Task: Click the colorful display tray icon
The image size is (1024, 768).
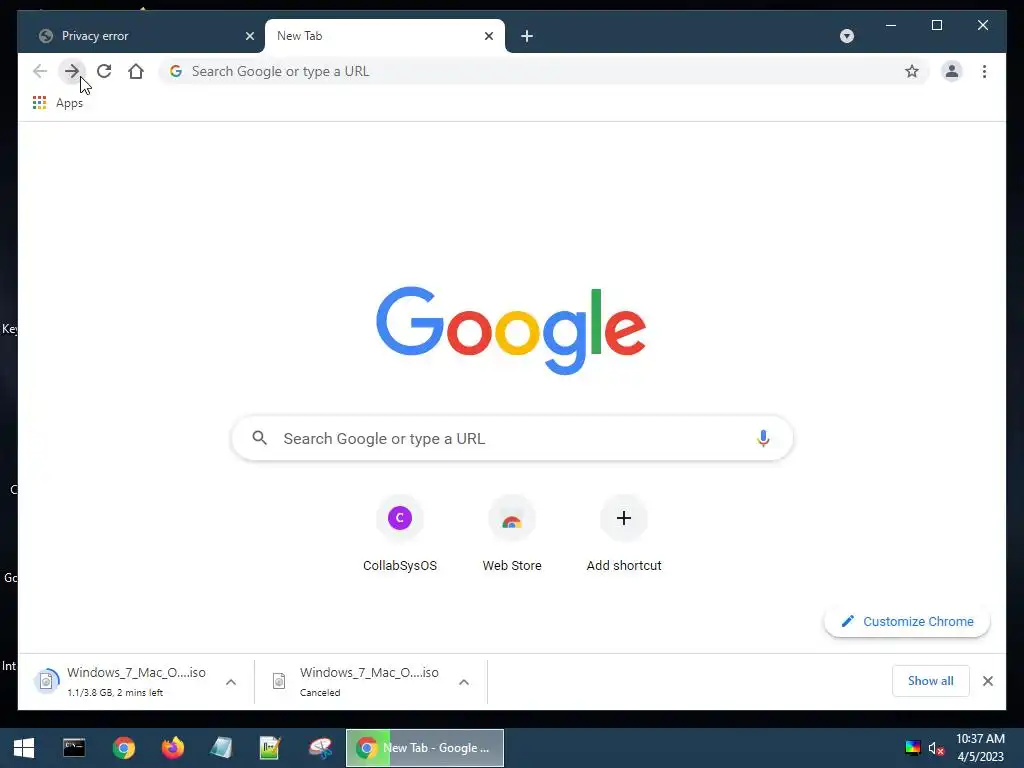Action: click(x=912, y=748)
